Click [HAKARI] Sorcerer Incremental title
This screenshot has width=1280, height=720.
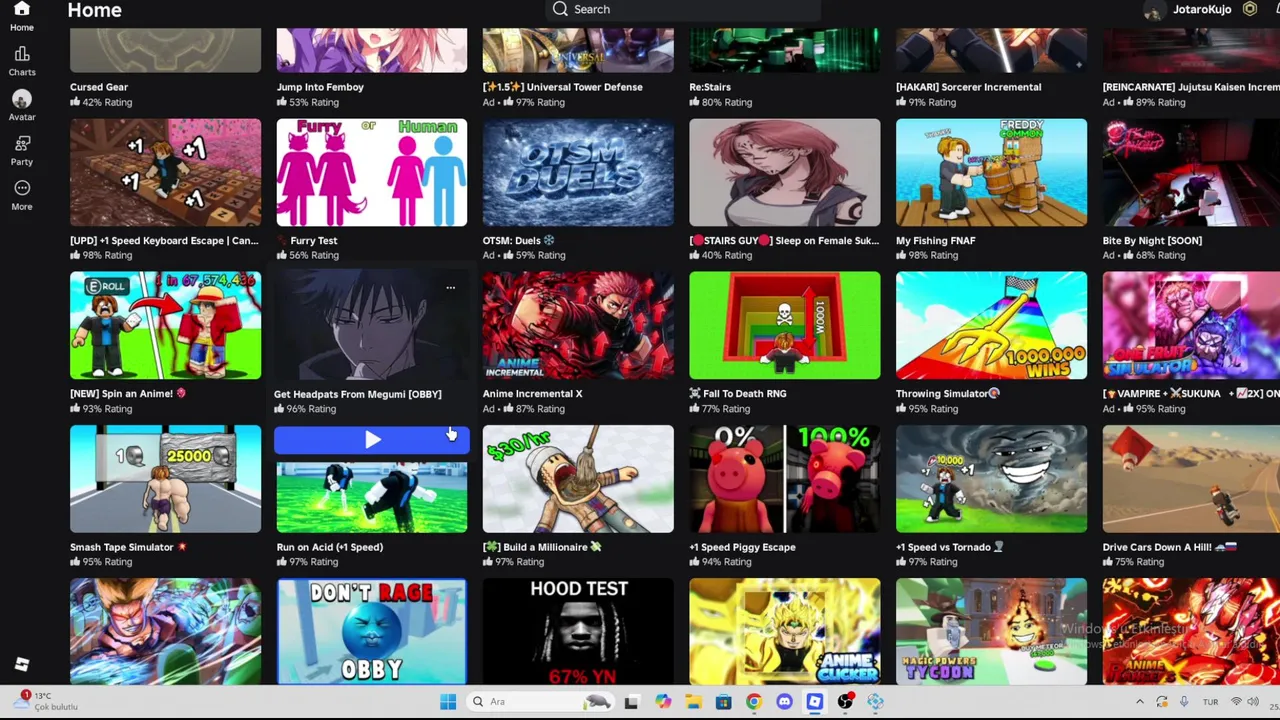(x=969, y=87)
